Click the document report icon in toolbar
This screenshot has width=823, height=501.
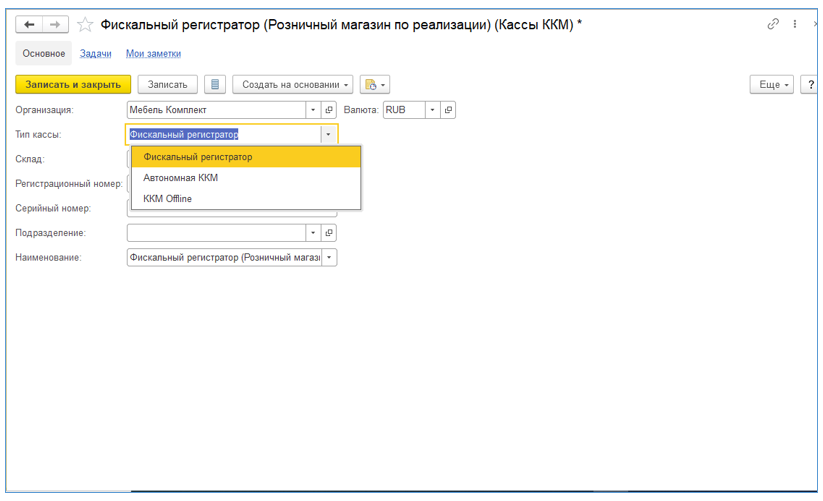[215, 85]
